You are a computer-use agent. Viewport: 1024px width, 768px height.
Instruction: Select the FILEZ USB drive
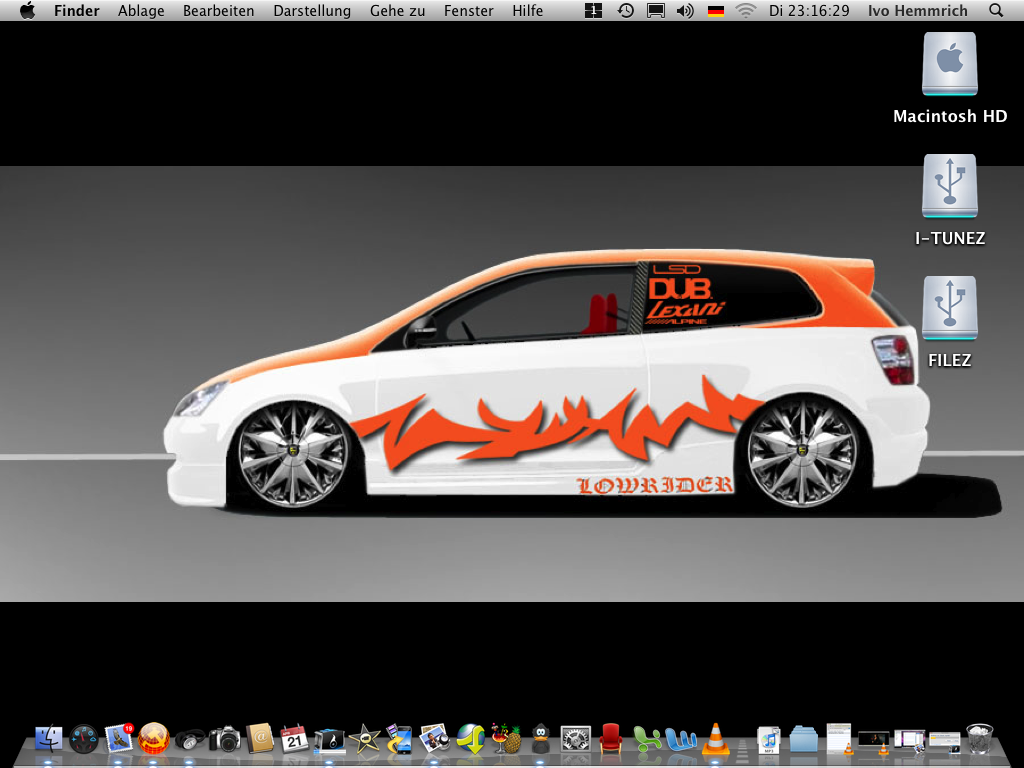click(x=949, y=310)
